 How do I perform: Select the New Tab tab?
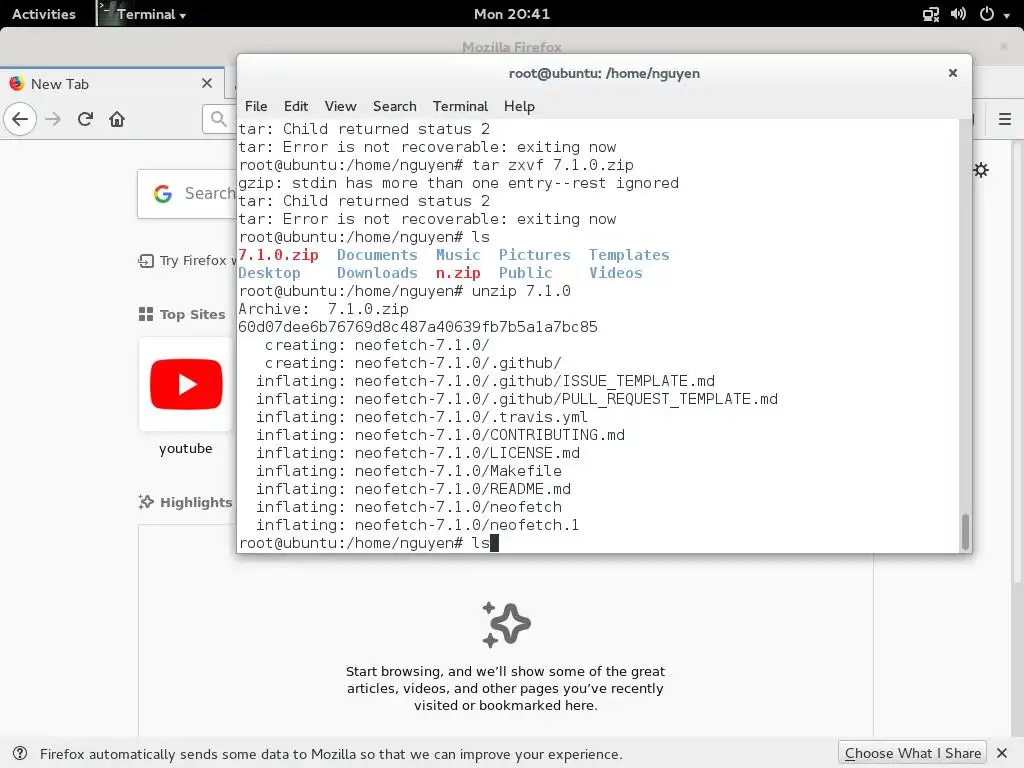[112, 84]
